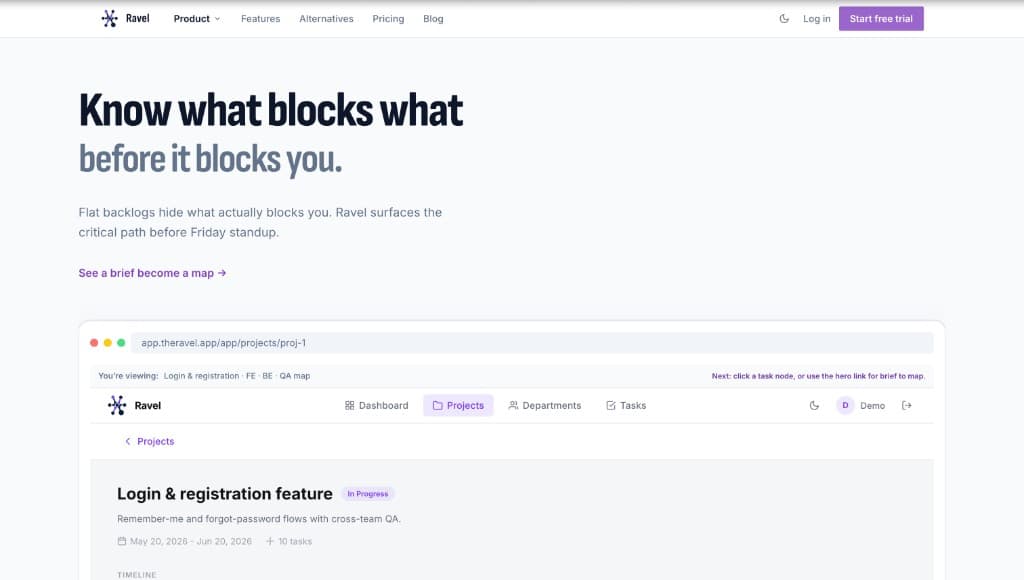Open the Departments tab in demo app
The height and width of the screenshot is (580, 1024).
545,406
